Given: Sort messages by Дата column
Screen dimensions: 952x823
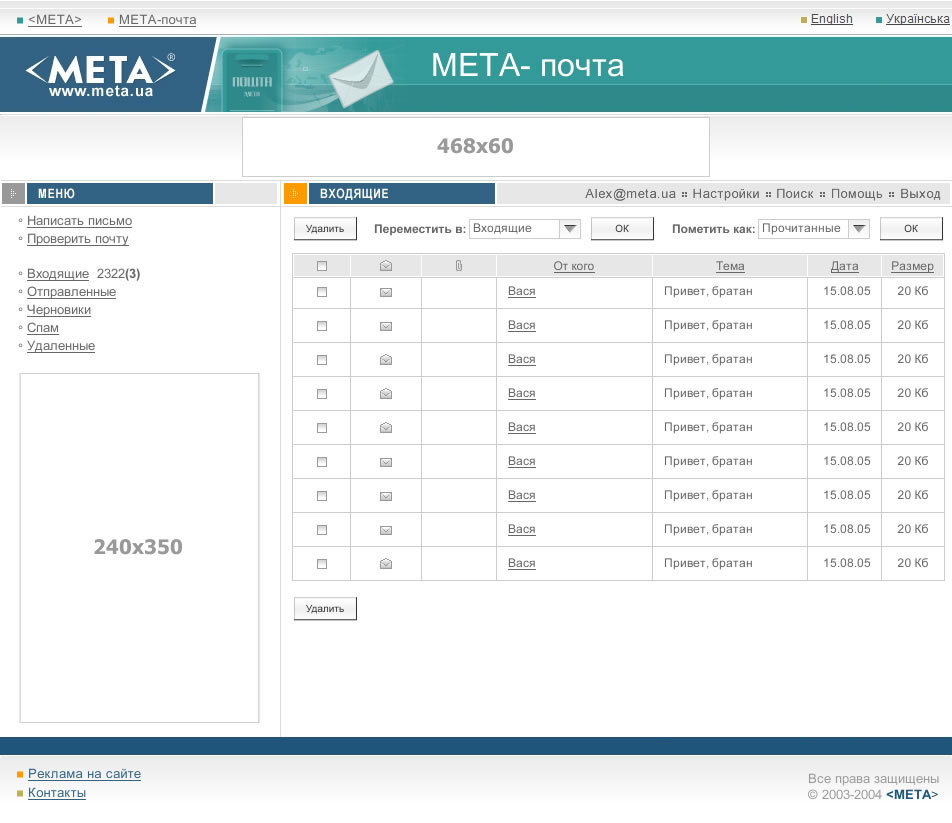Looking at the screenshot, I should point(845,266).
